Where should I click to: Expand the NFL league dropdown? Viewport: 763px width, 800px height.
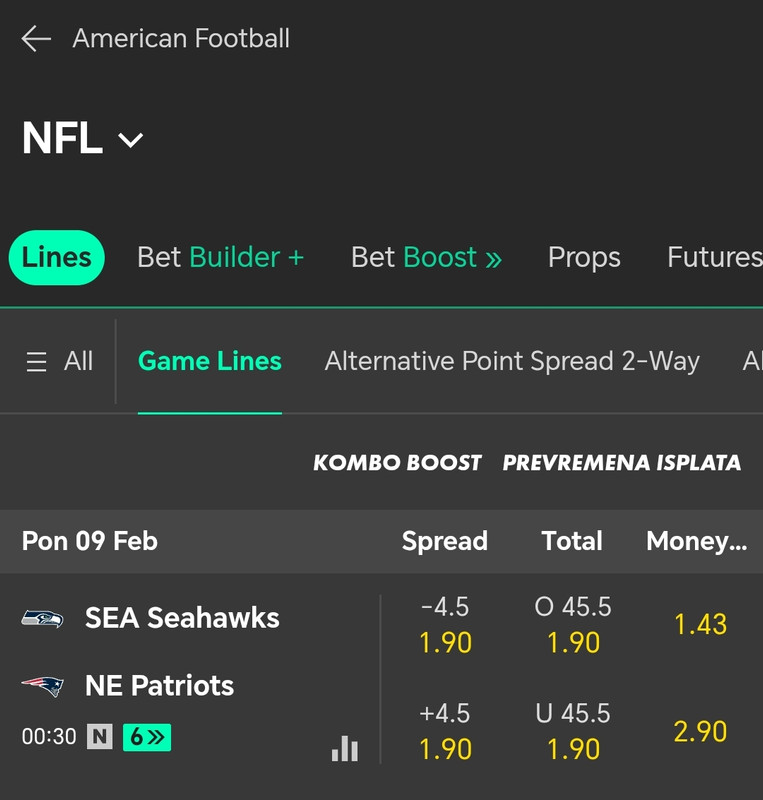coord(131,140)
